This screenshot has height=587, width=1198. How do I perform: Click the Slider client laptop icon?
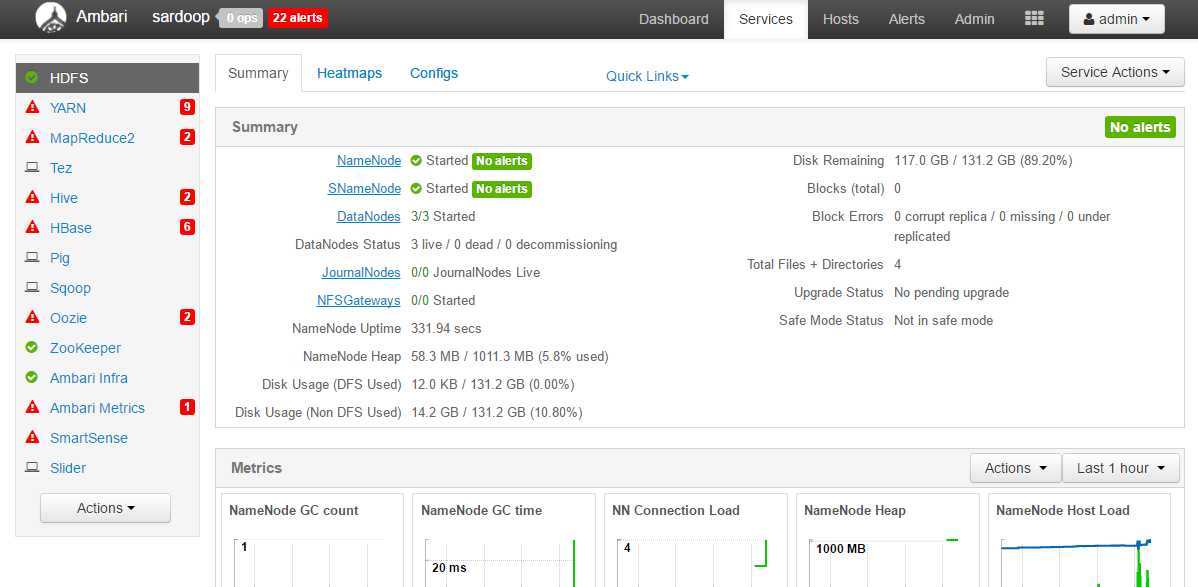pyautogui.click(x=32, y=468)
